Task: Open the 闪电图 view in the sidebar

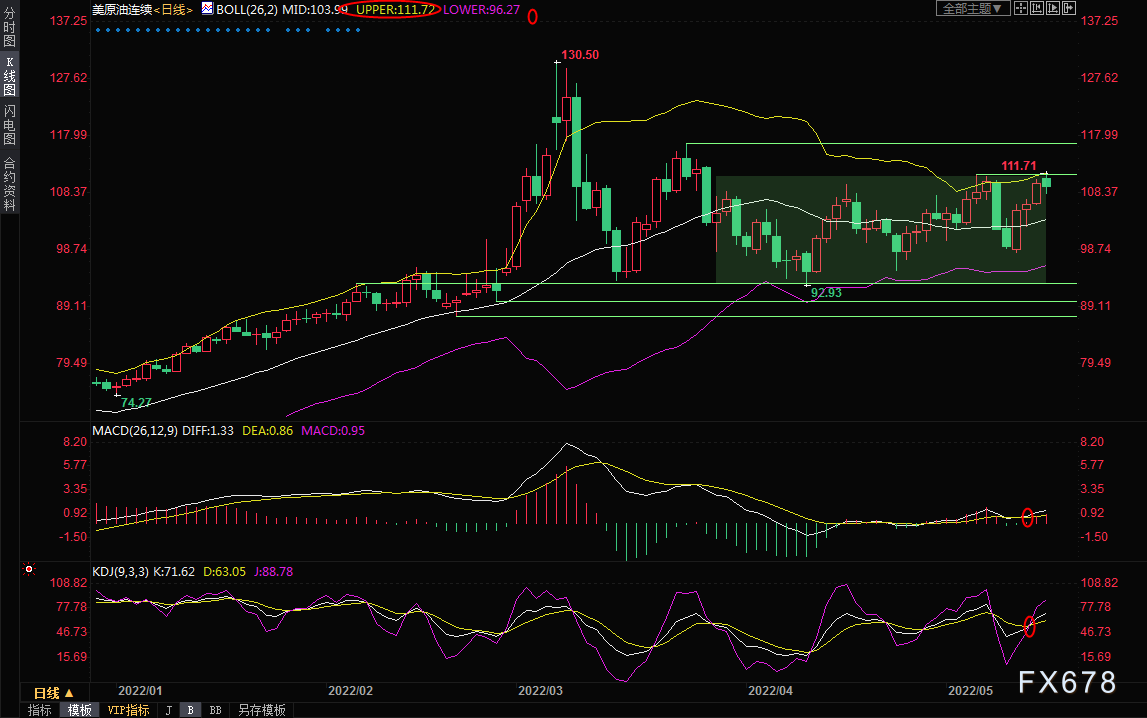Action: coord(10,124)
